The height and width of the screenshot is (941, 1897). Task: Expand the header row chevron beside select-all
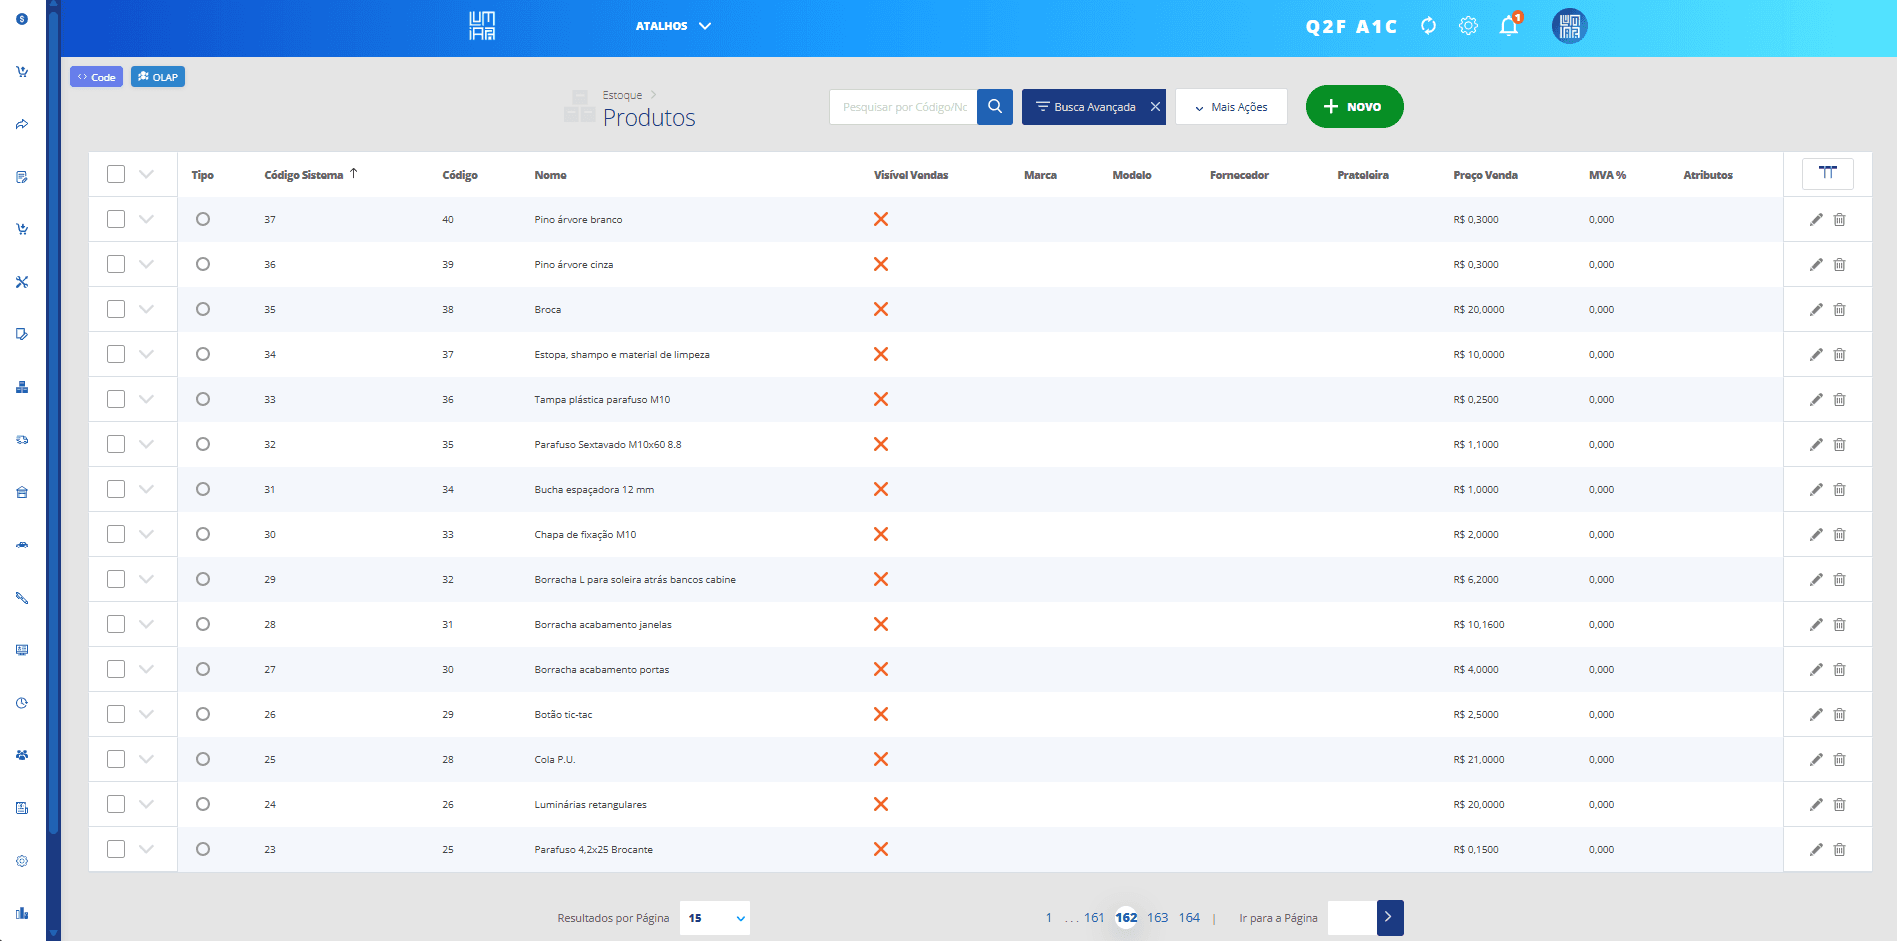click(146, 174)
